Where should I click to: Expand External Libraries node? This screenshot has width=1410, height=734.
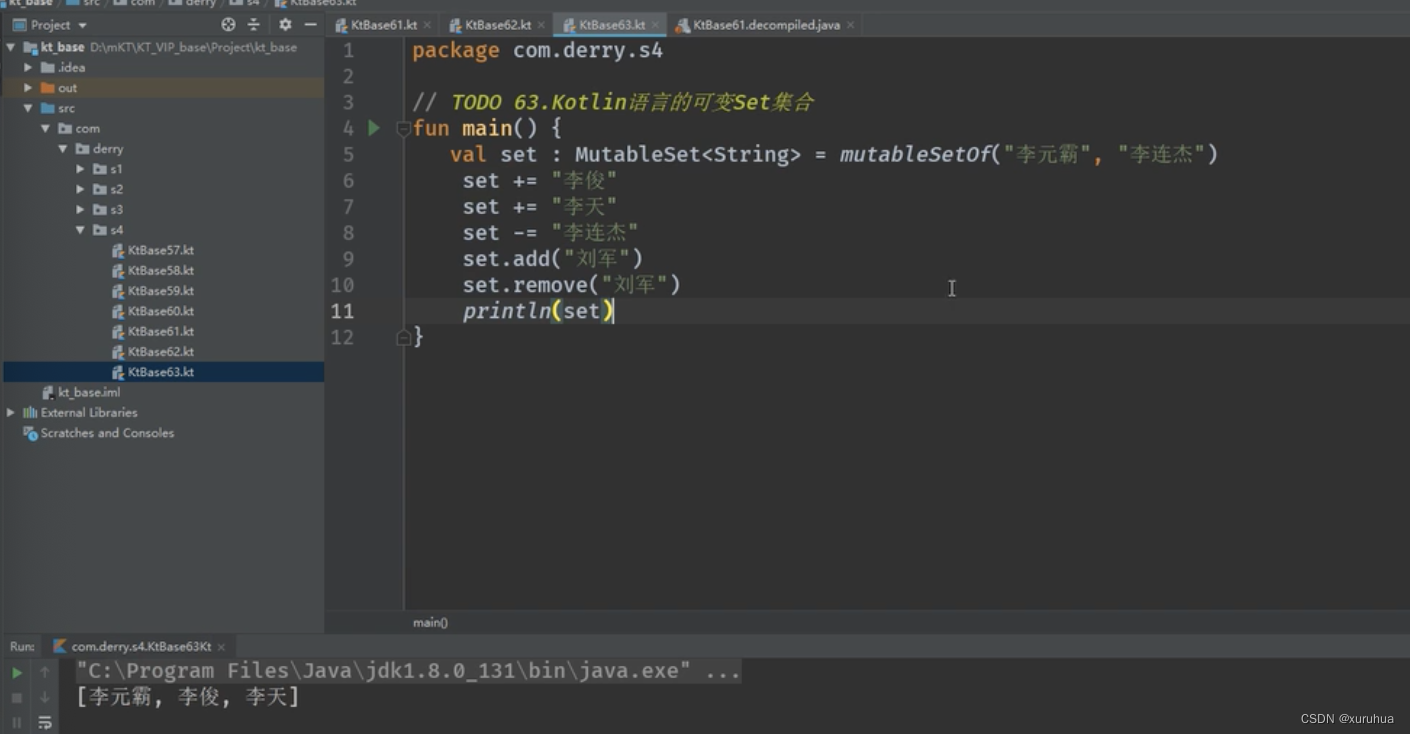11,412
